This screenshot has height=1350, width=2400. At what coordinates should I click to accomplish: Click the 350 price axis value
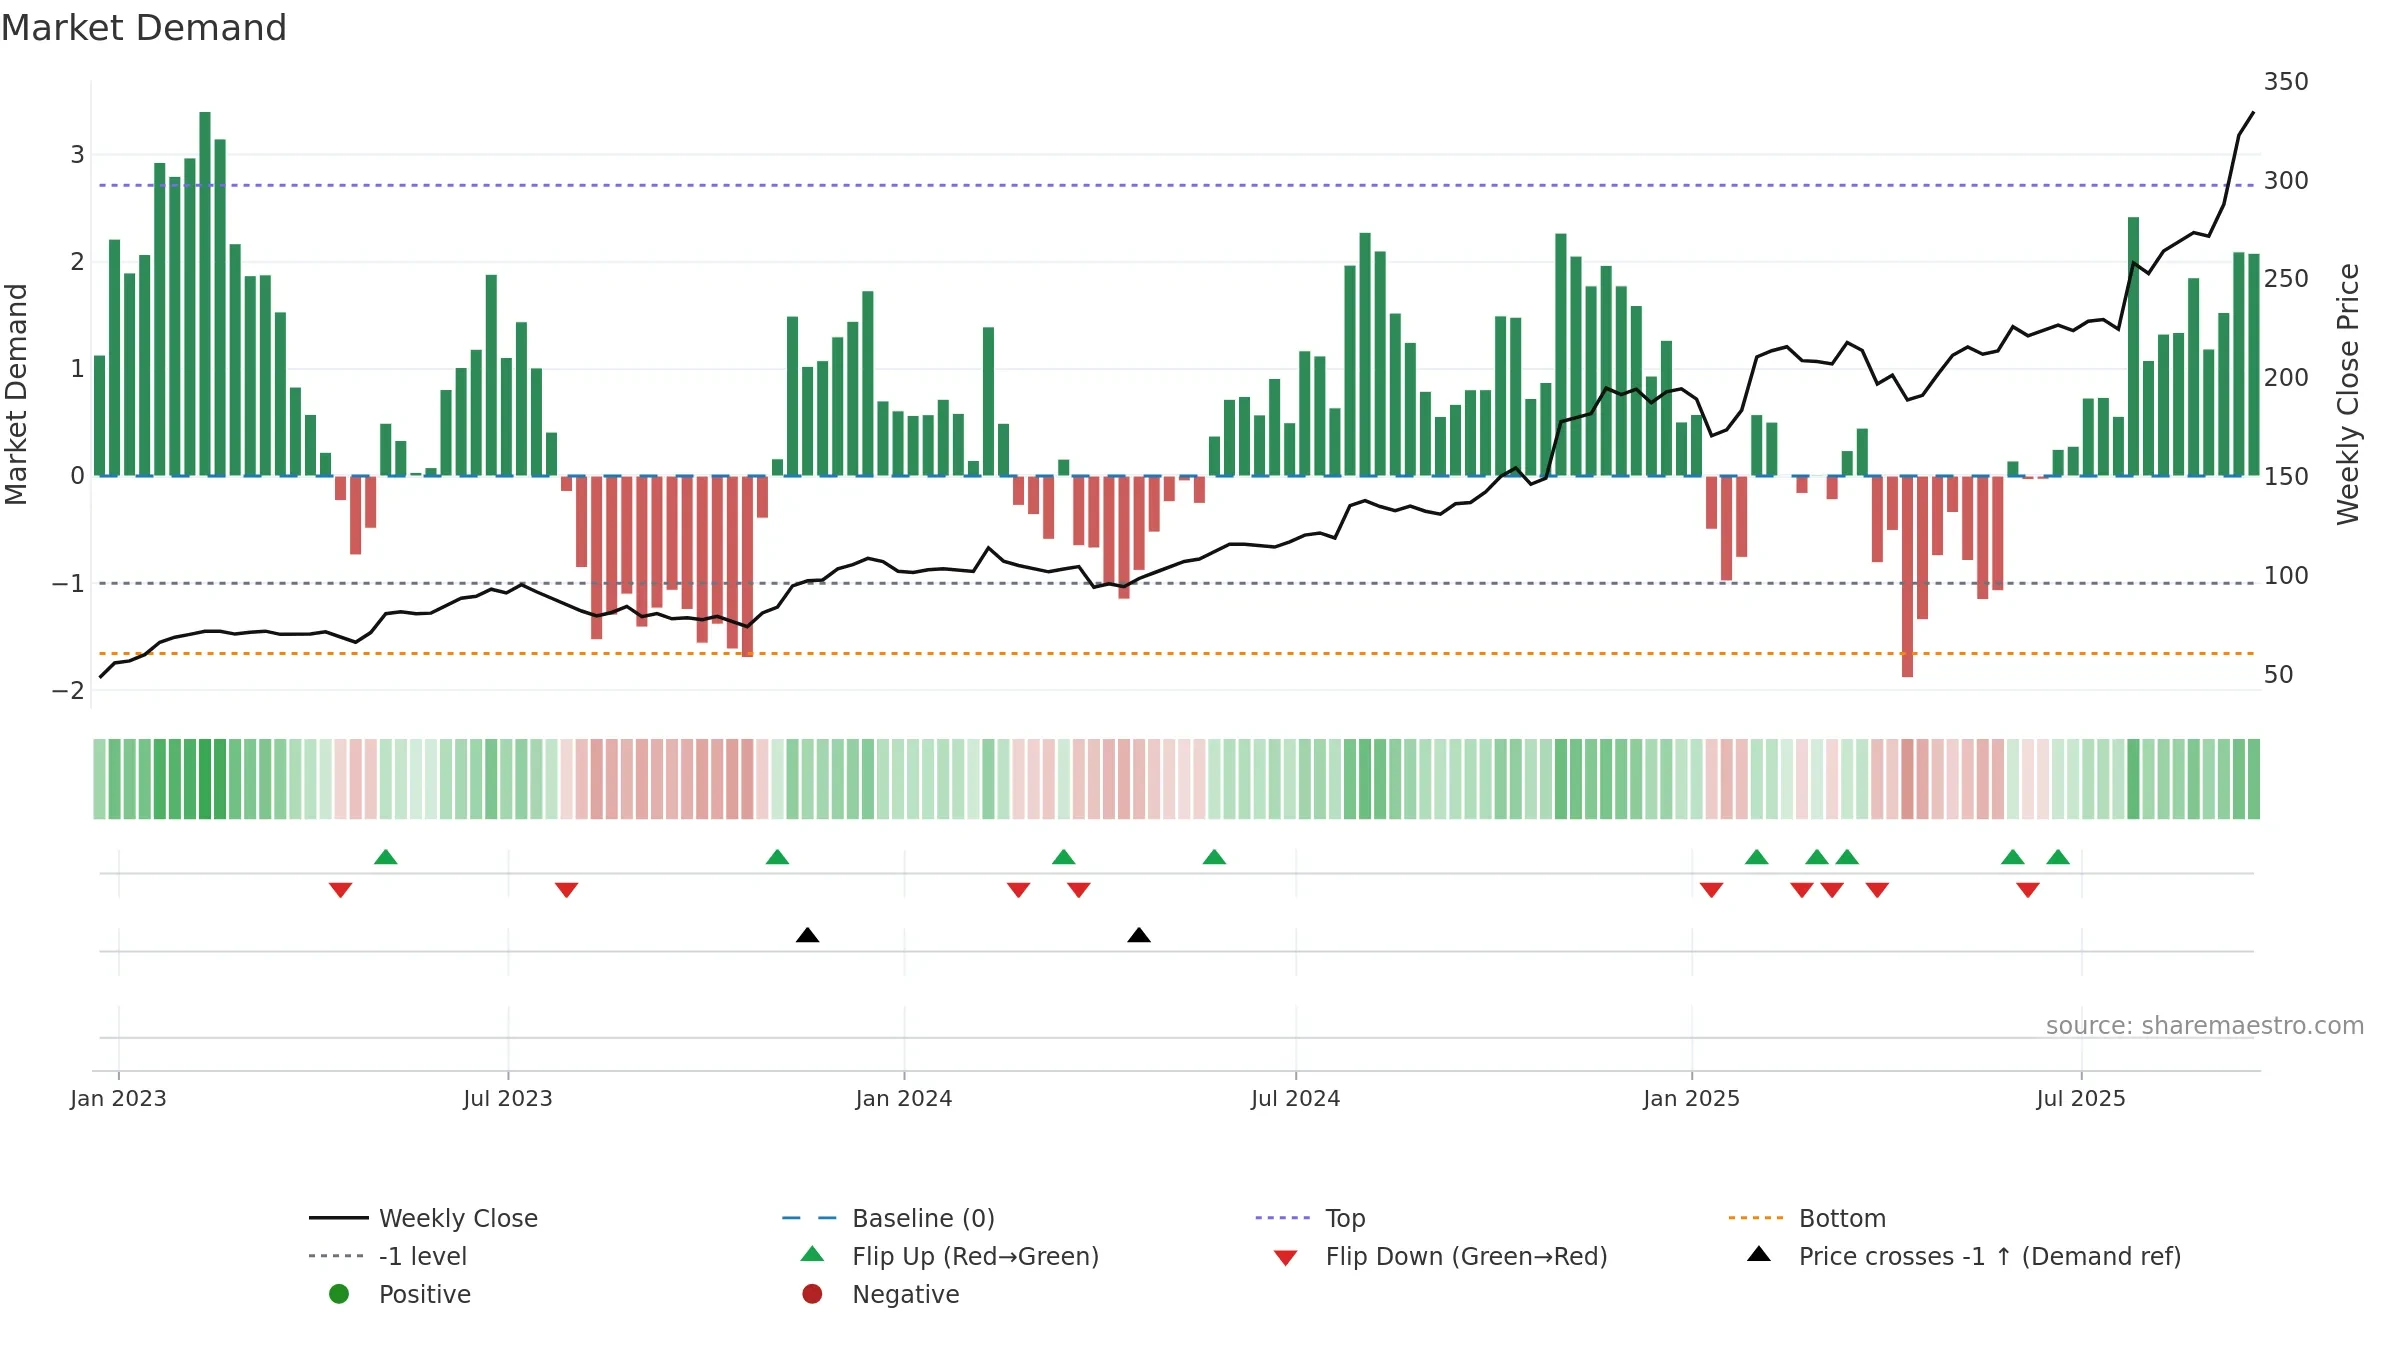pyautogui.click(x=2286, y=81)
